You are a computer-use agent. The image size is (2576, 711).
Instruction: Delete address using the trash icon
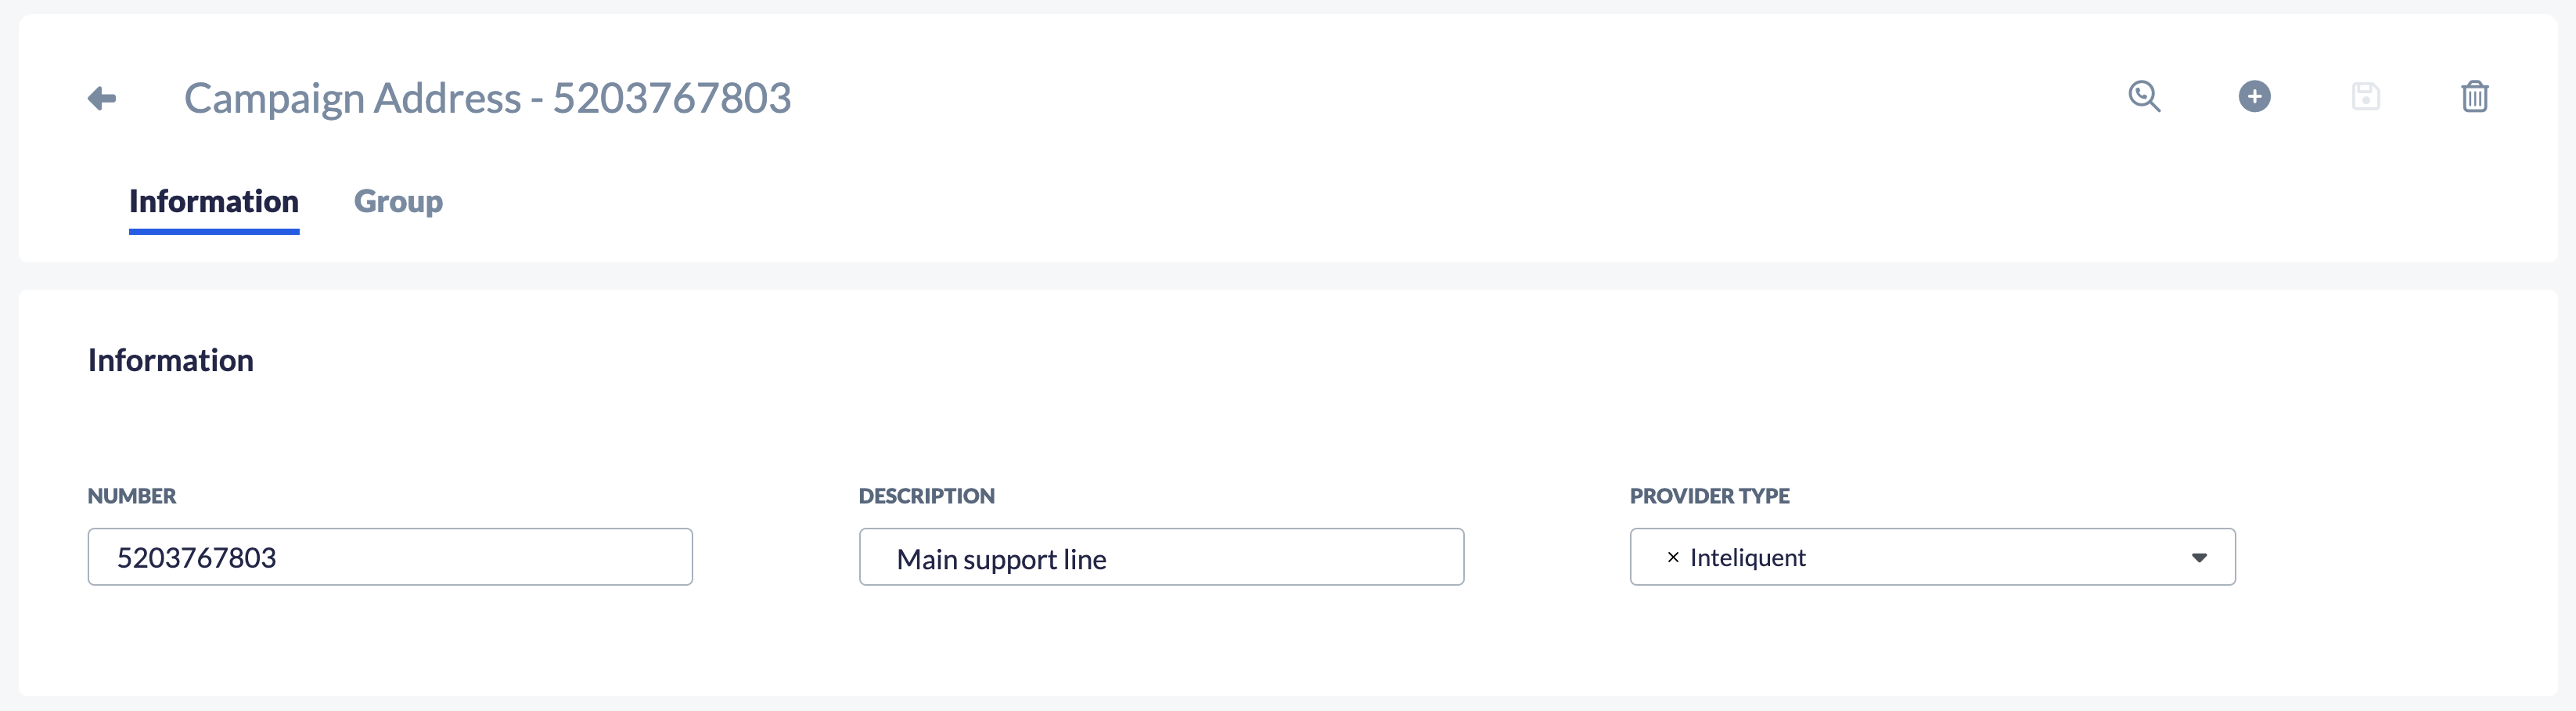[2474, 97]
